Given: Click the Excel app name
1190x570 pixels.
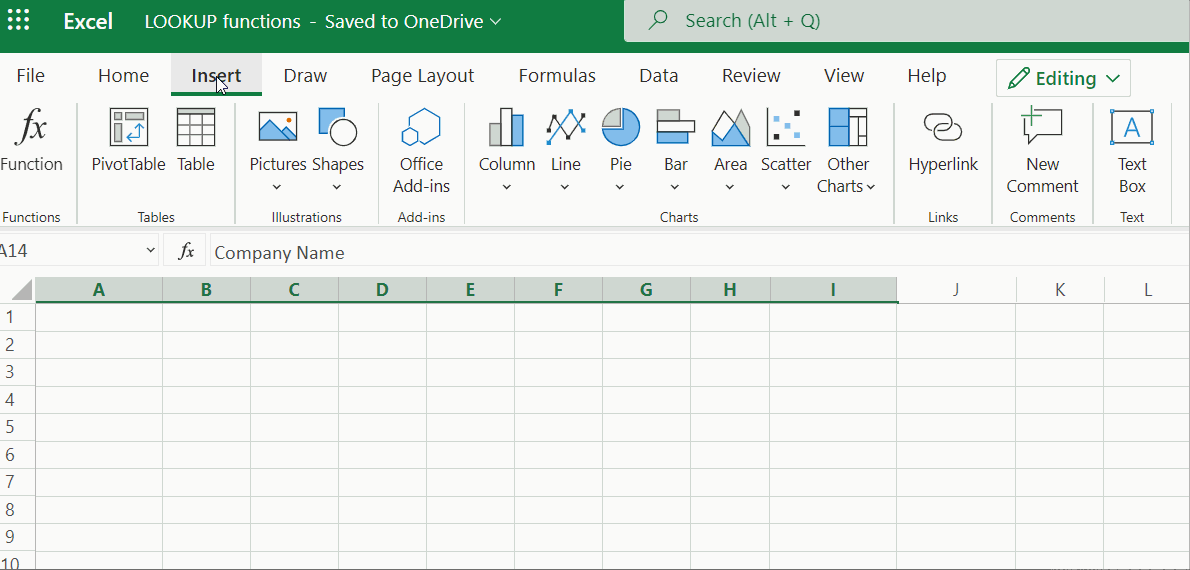Looking at the screenshot, I should pos(88,21).
